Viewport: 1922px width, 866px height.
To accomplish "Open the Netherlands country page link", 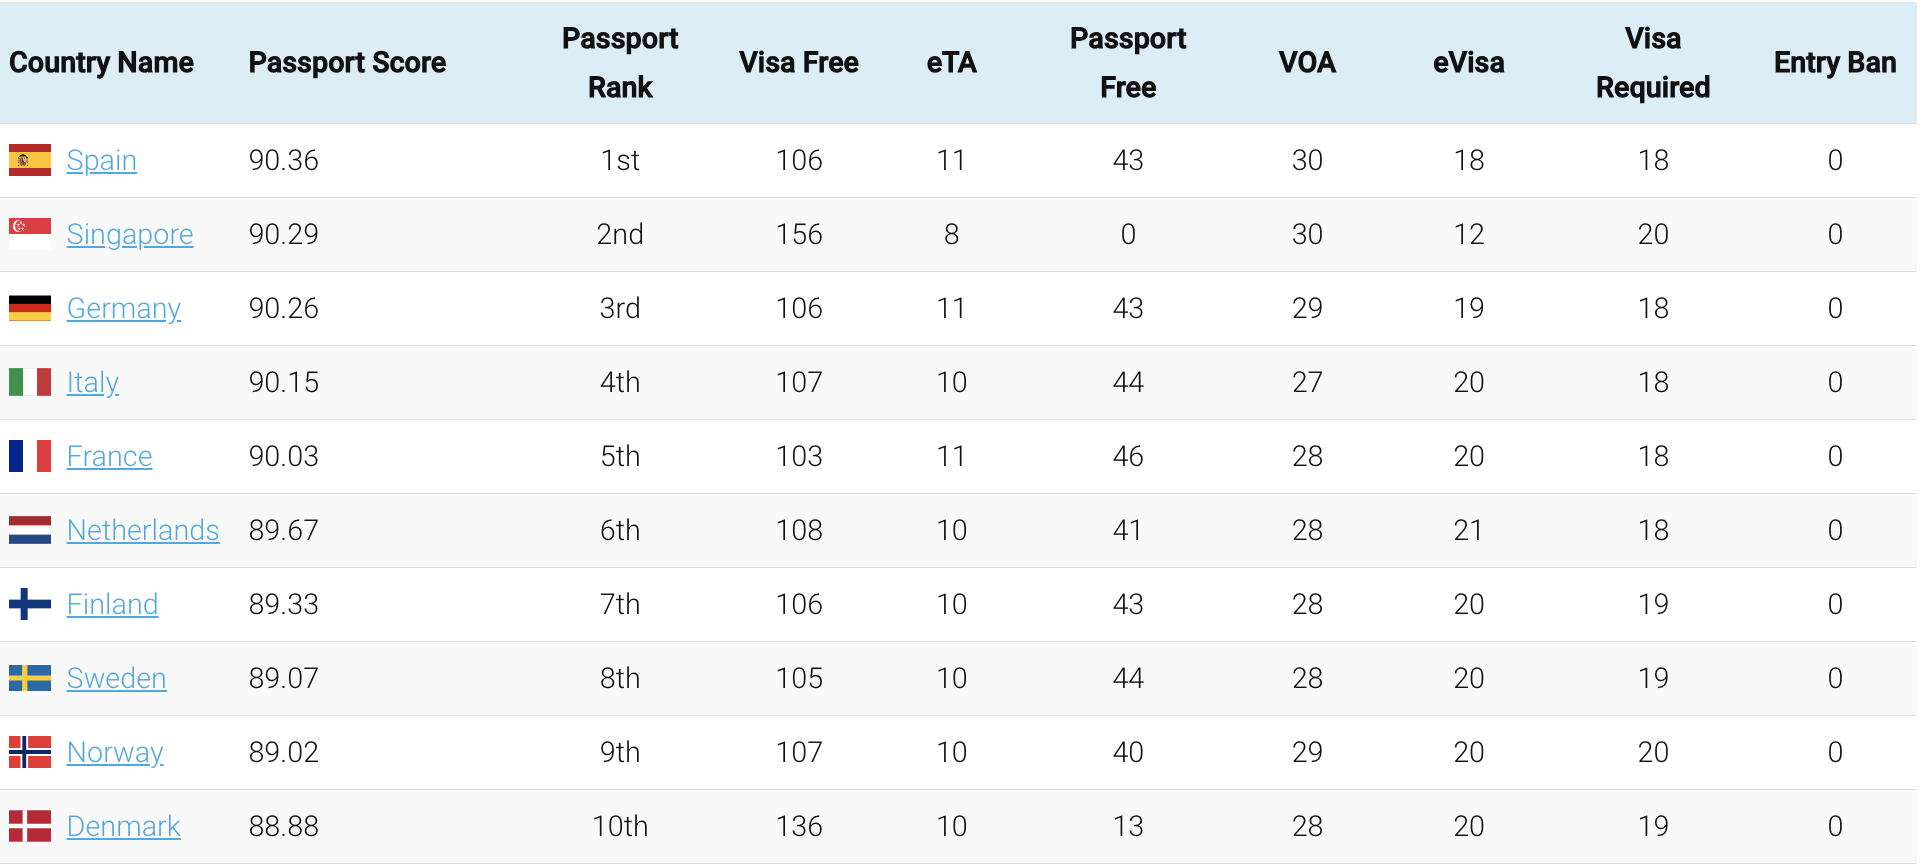I will point(143,530).
